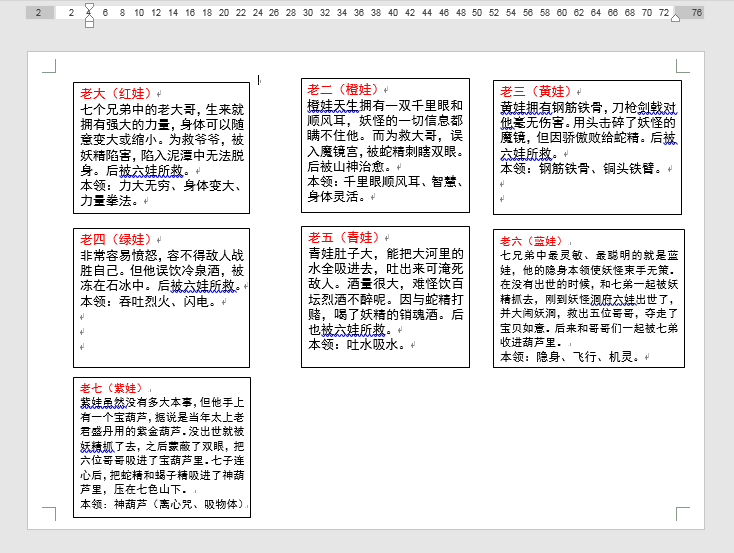Click ruler number 40
The height and width of the screenshot is (553, 734).
tap(393, 13)
